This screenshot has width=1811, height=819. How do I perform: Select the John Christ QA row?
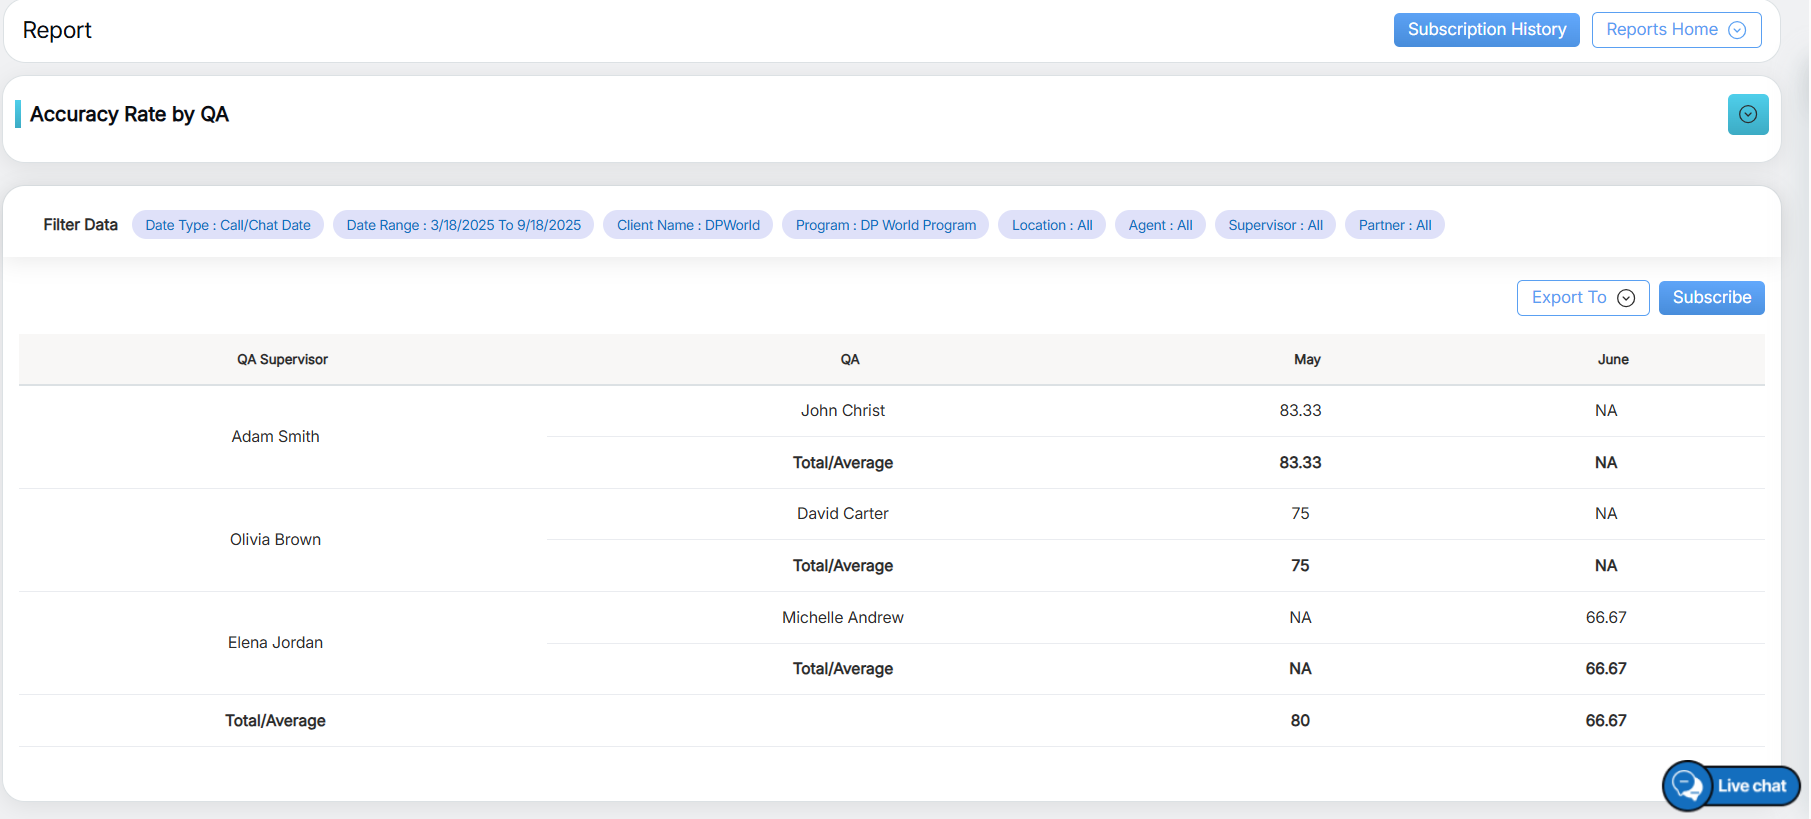(842, 411)
